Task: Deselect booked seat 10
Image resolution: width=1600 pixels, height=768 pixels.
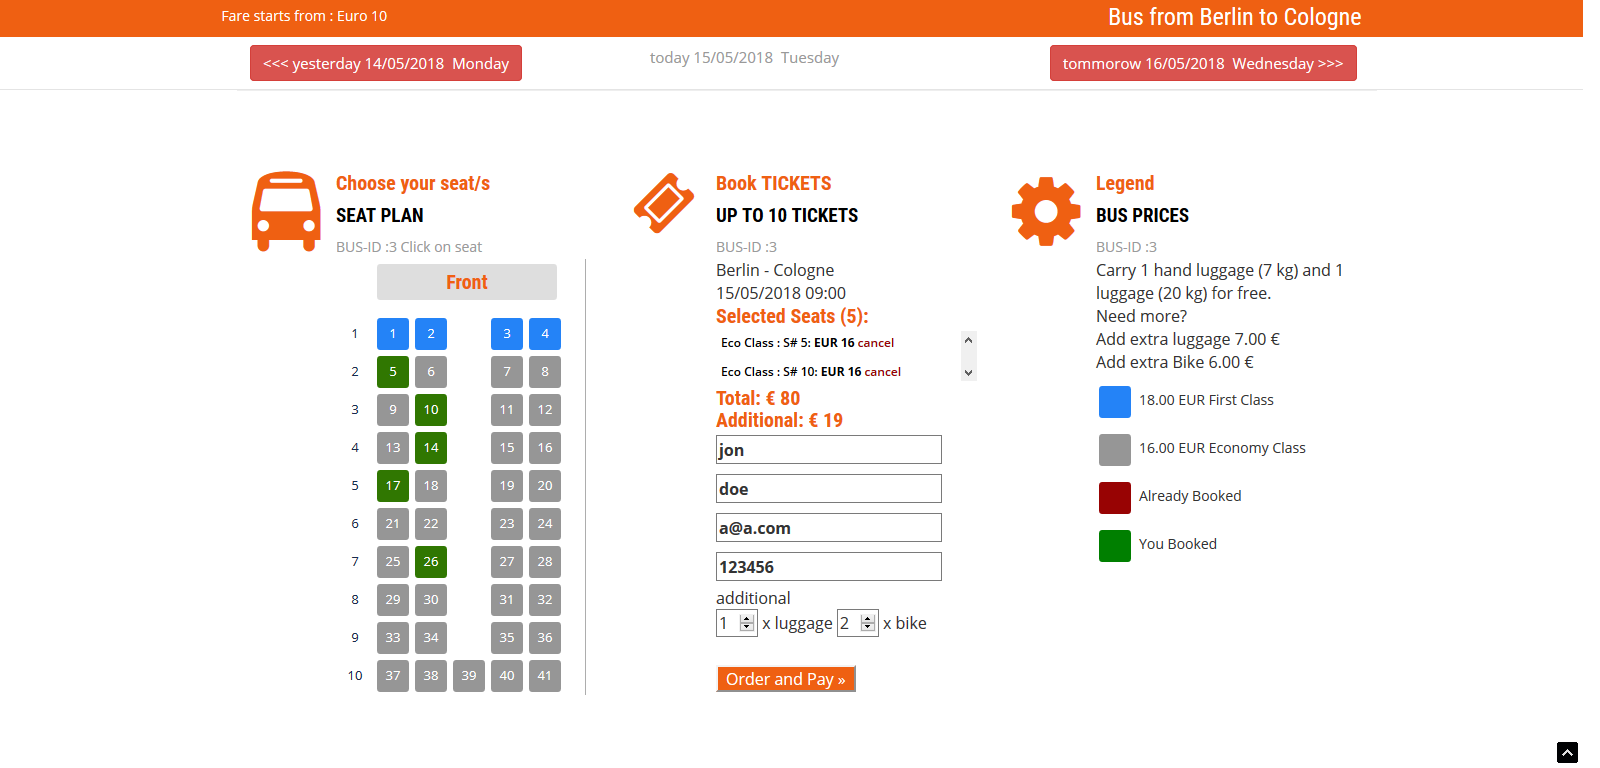Action: [x=431, y=410]
